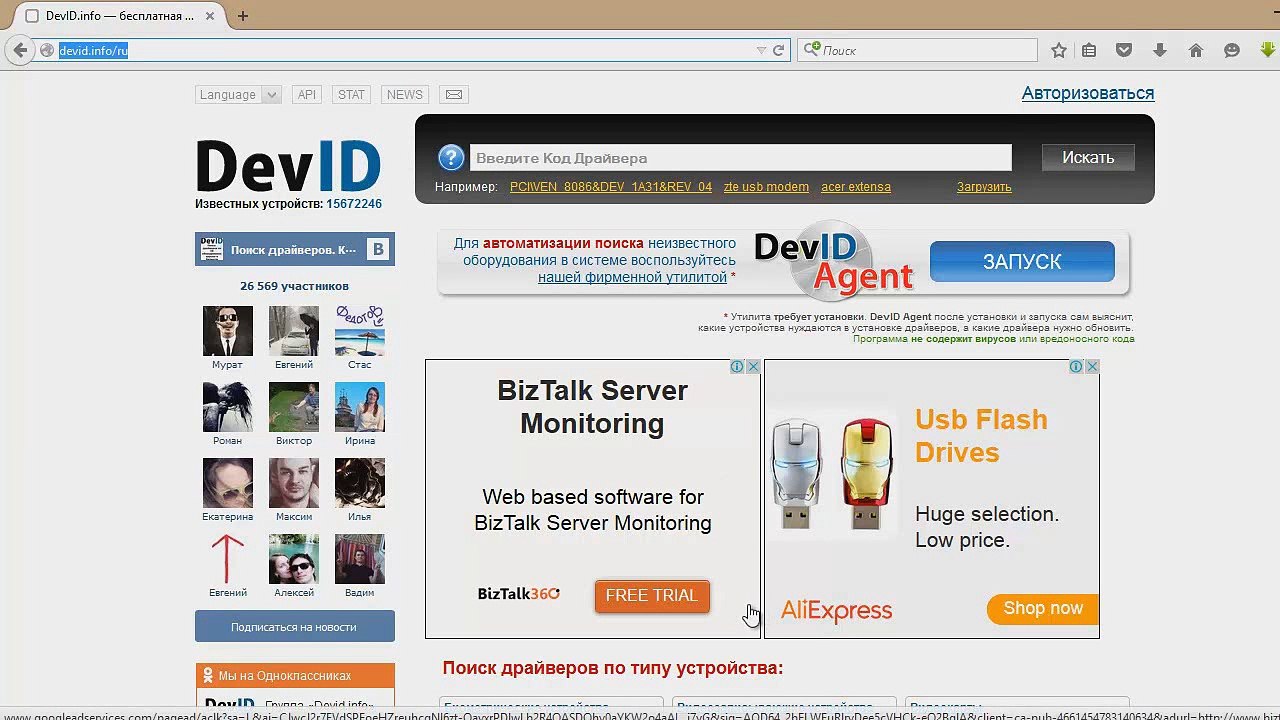Bookmark this page with the star icon
The image size is (1280, 720).
(1059, 50)
